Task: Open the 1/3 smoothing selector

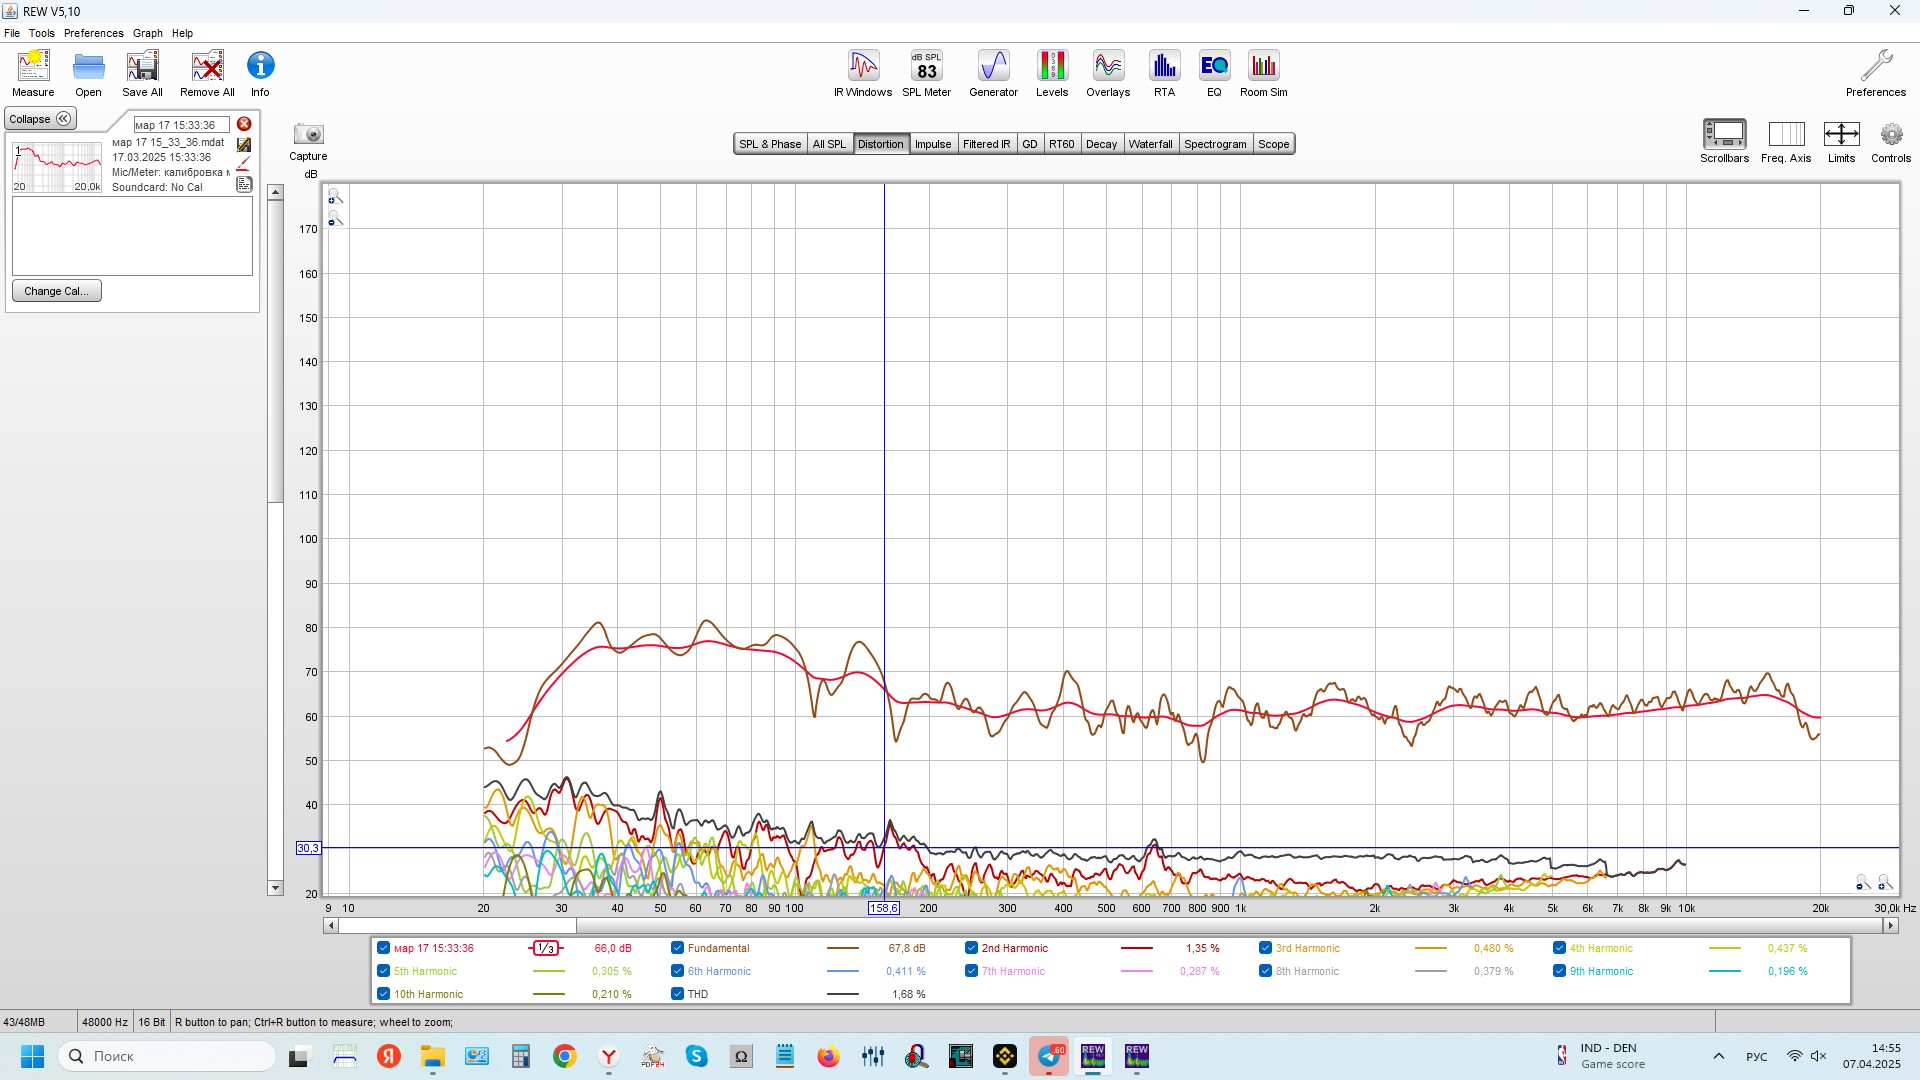Action: [x=546, y=948]
